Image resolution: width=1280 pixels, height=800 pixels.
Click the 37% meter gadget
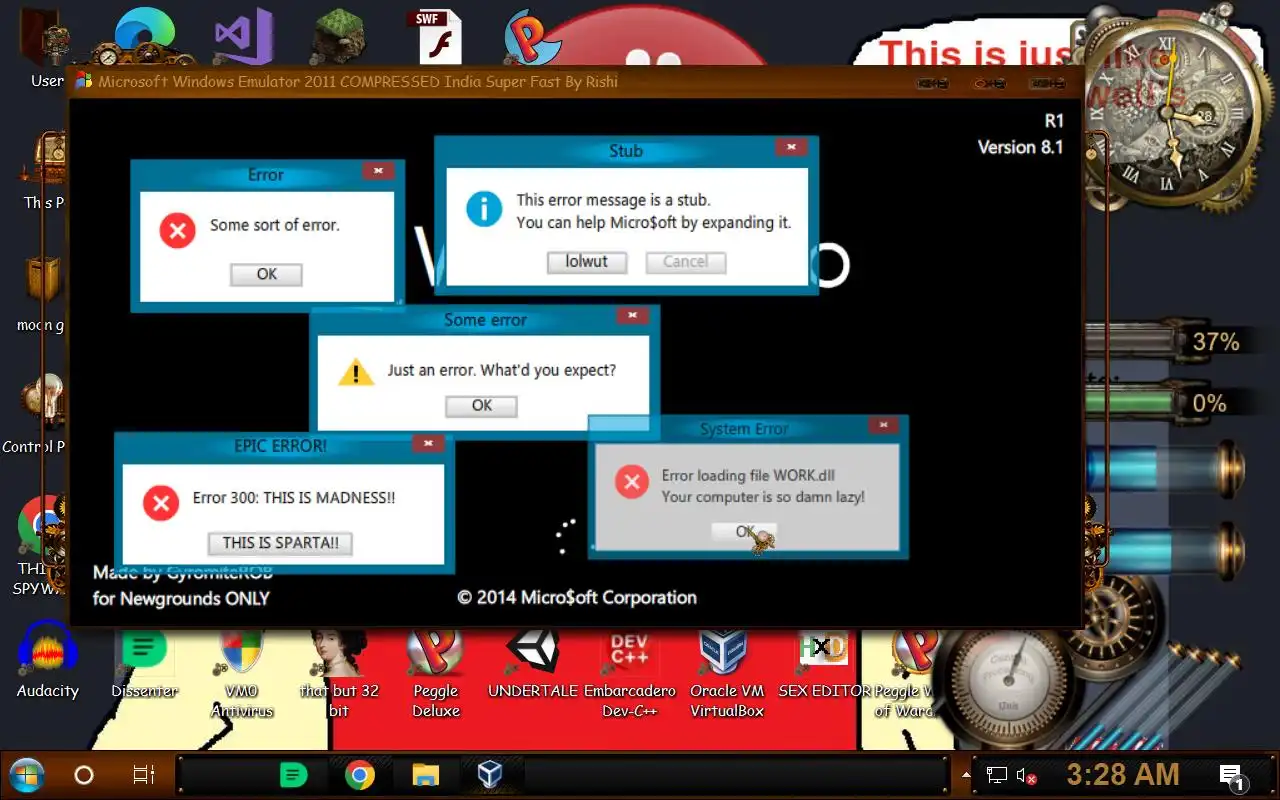coord(1164,342)
